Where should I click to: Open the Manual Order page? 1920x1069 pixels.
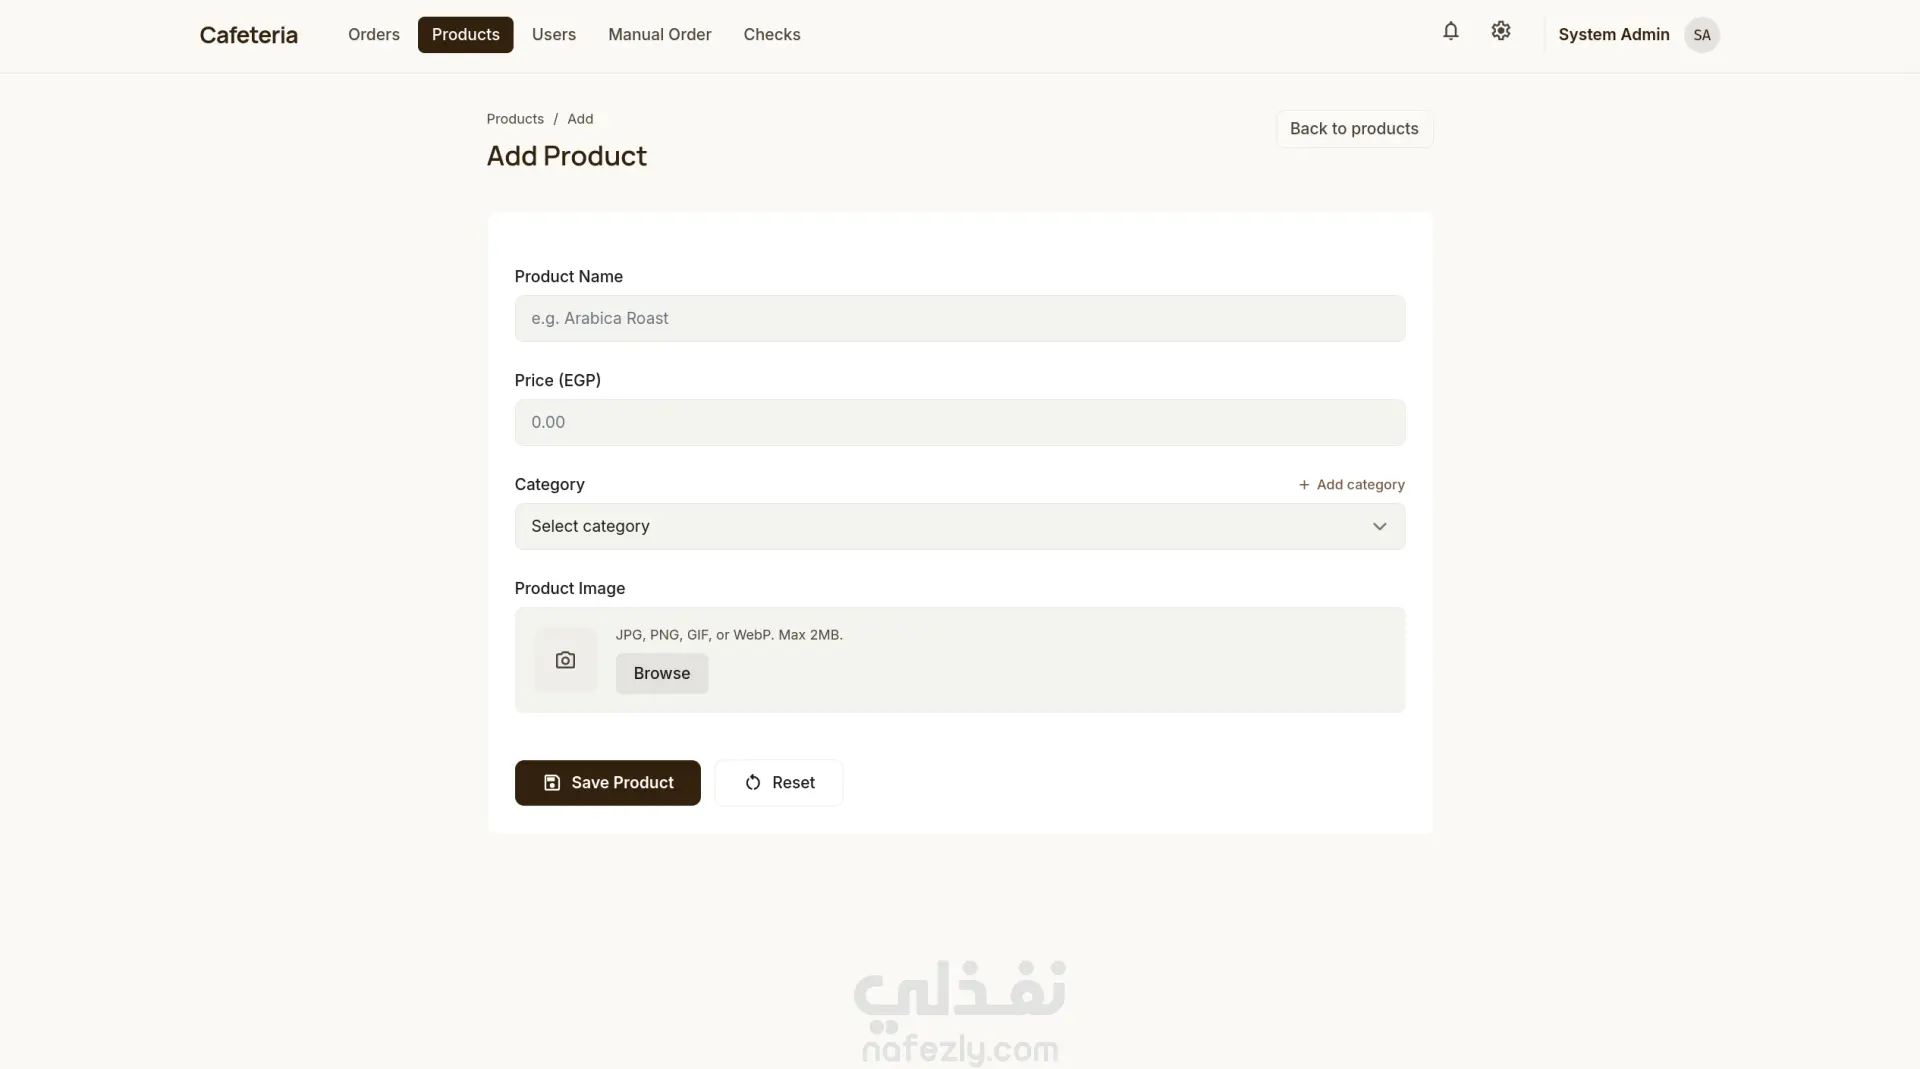click(x=659, y=35)
